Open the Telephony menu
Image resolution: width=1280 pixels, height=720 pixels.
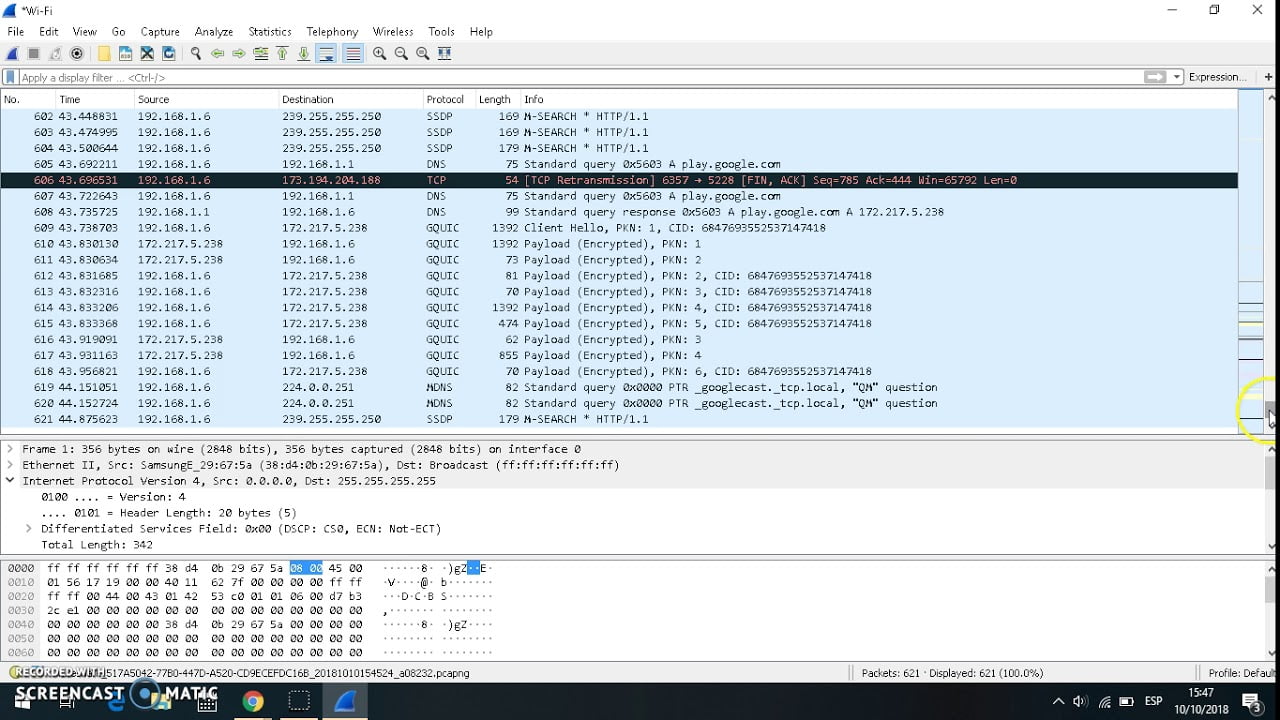(332, 32)
